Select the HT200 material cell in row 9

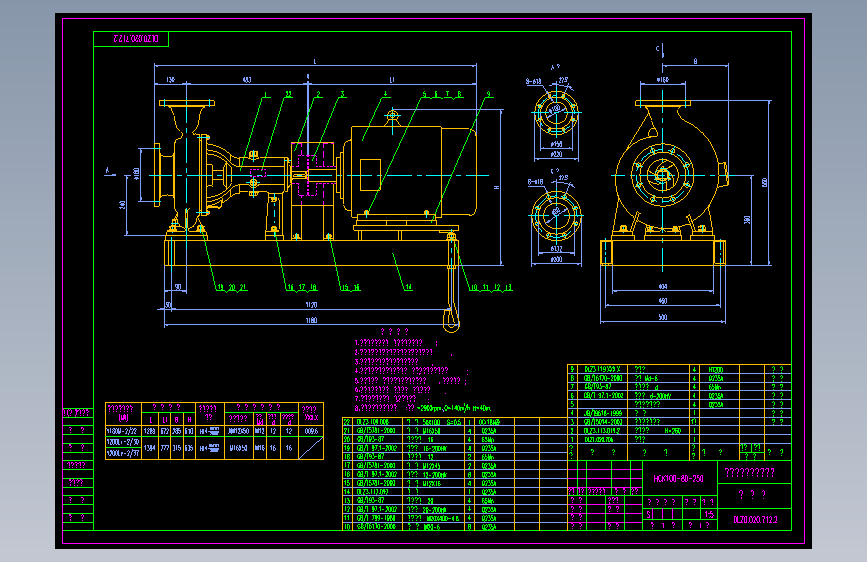[x=715, y=370]
